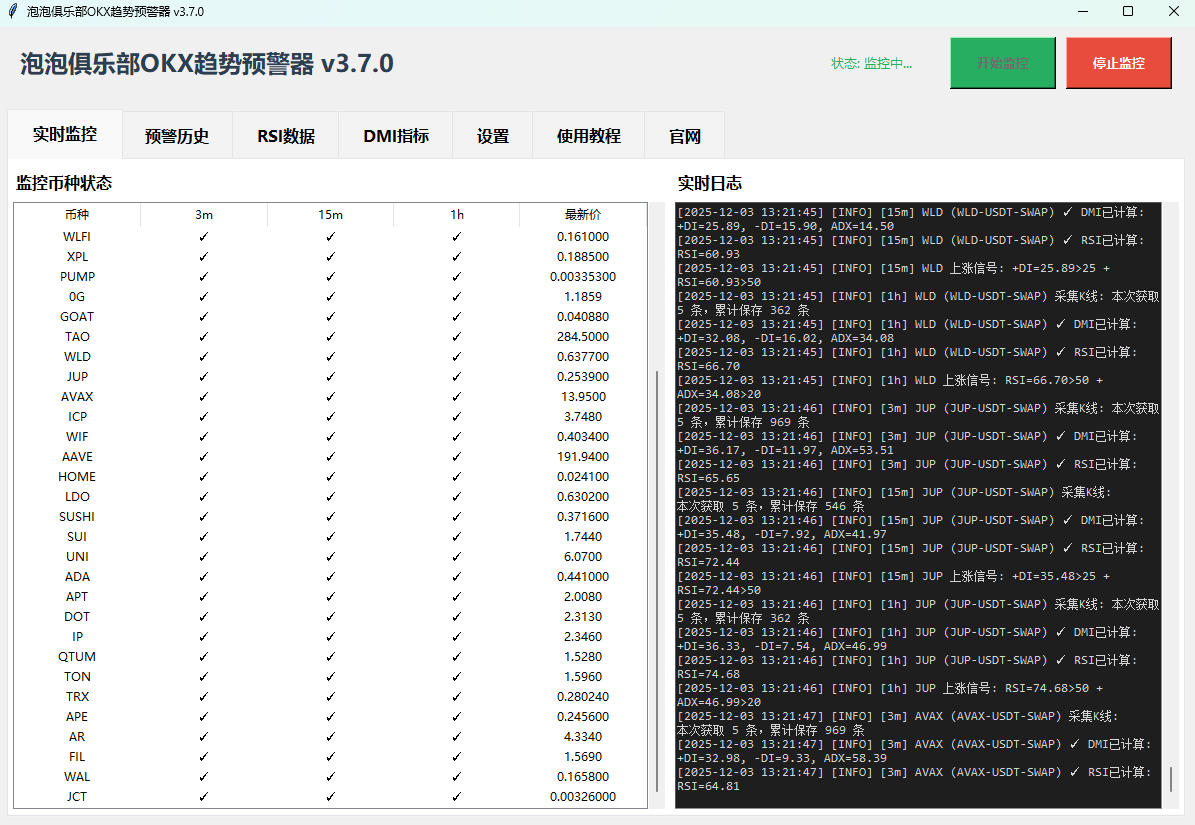Select the 官网 tab
1195x825 pixels.
click(x=684, y=136)
